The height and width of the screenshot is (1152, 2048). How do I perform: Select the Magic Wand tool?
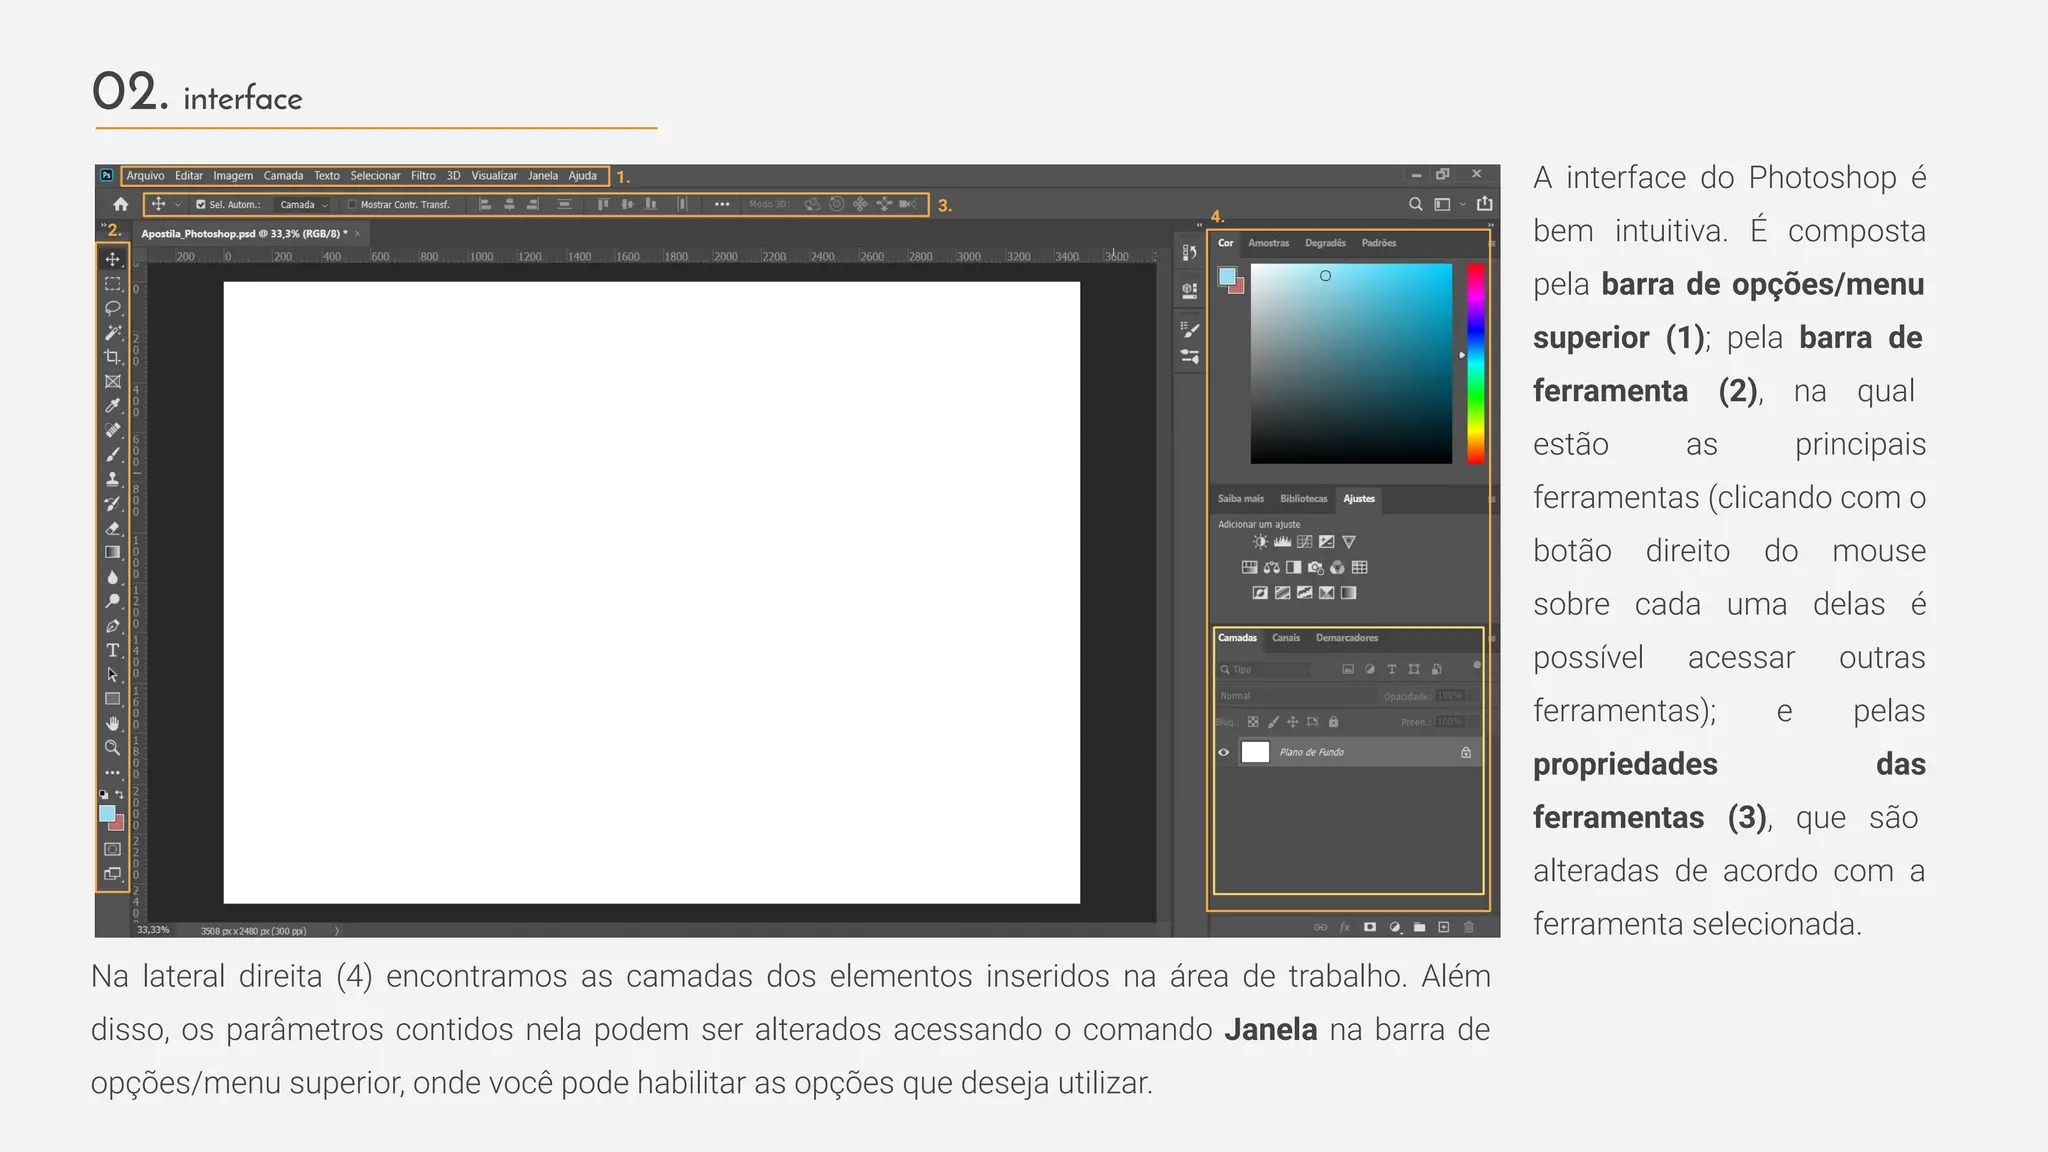point(113,332)
